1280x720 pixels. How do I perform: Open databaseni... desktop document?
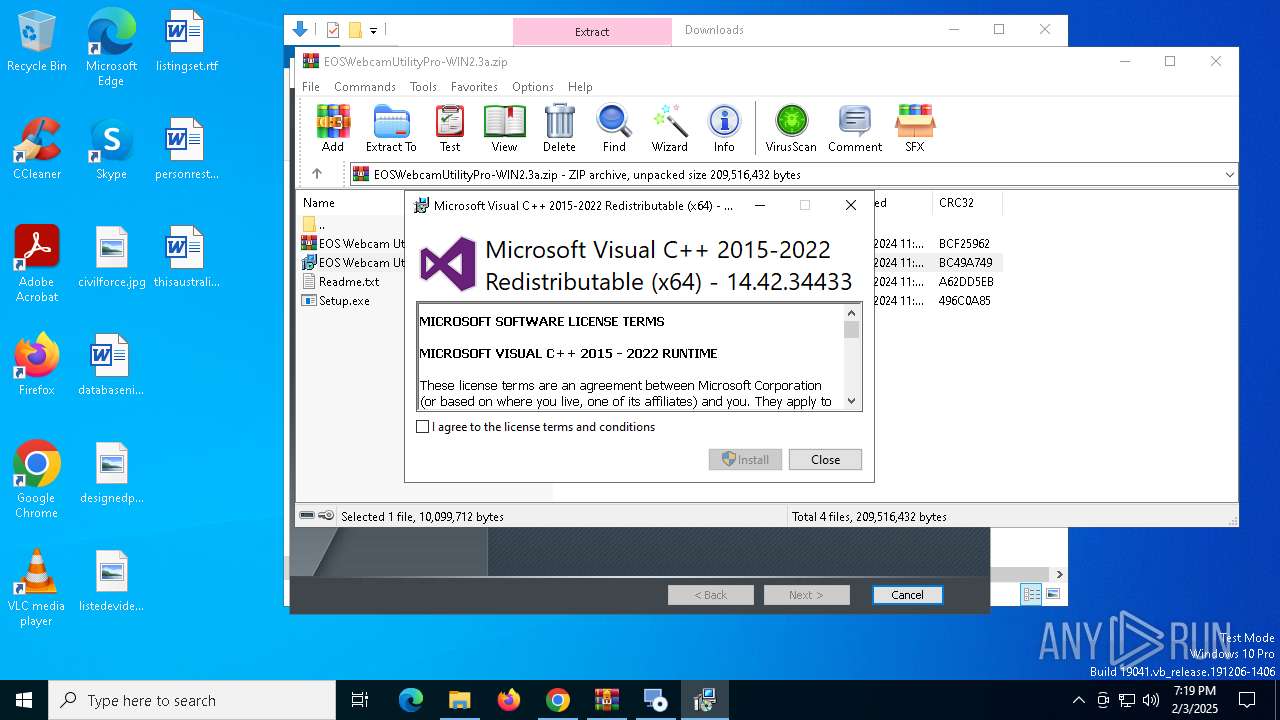tap(112, 364)
